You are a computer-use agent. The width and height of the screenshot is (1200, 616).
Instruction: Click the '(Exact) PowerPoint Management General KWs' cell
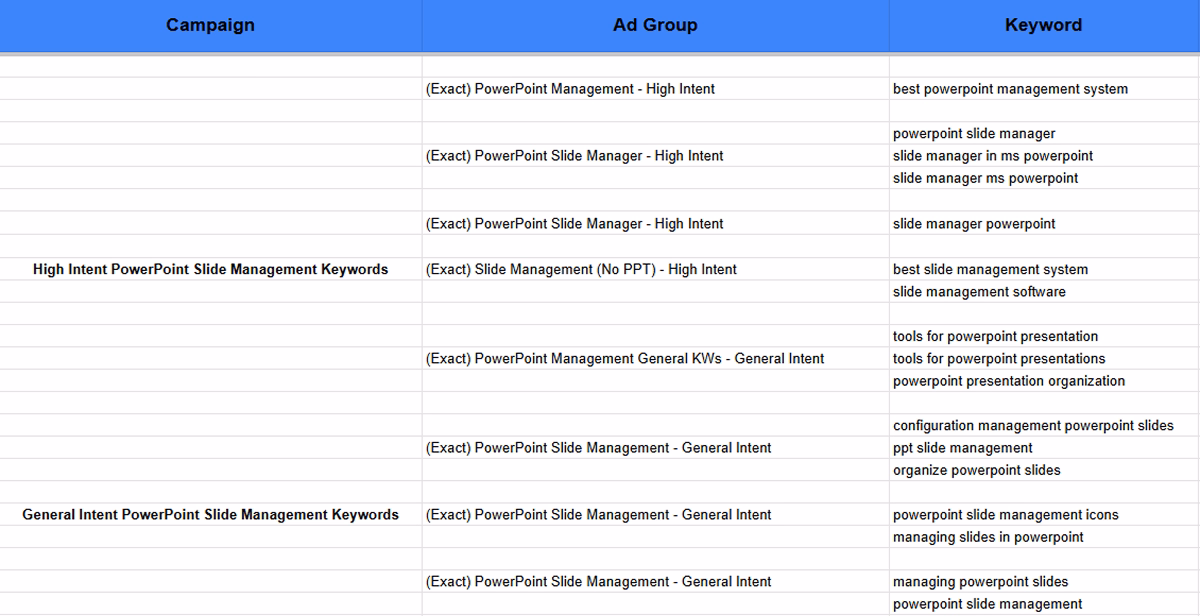click(x=624, y=358)
